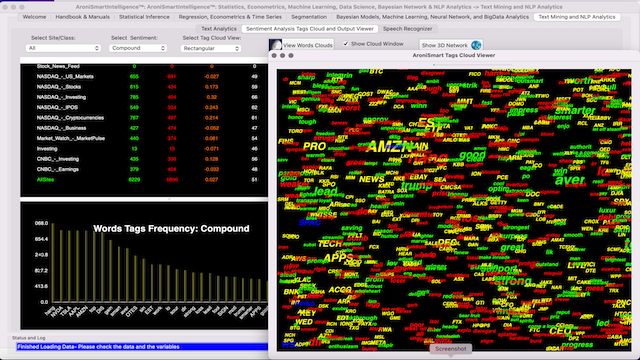Select the Market_Watch_-_MarketPulse row

[x=144, y=138]
